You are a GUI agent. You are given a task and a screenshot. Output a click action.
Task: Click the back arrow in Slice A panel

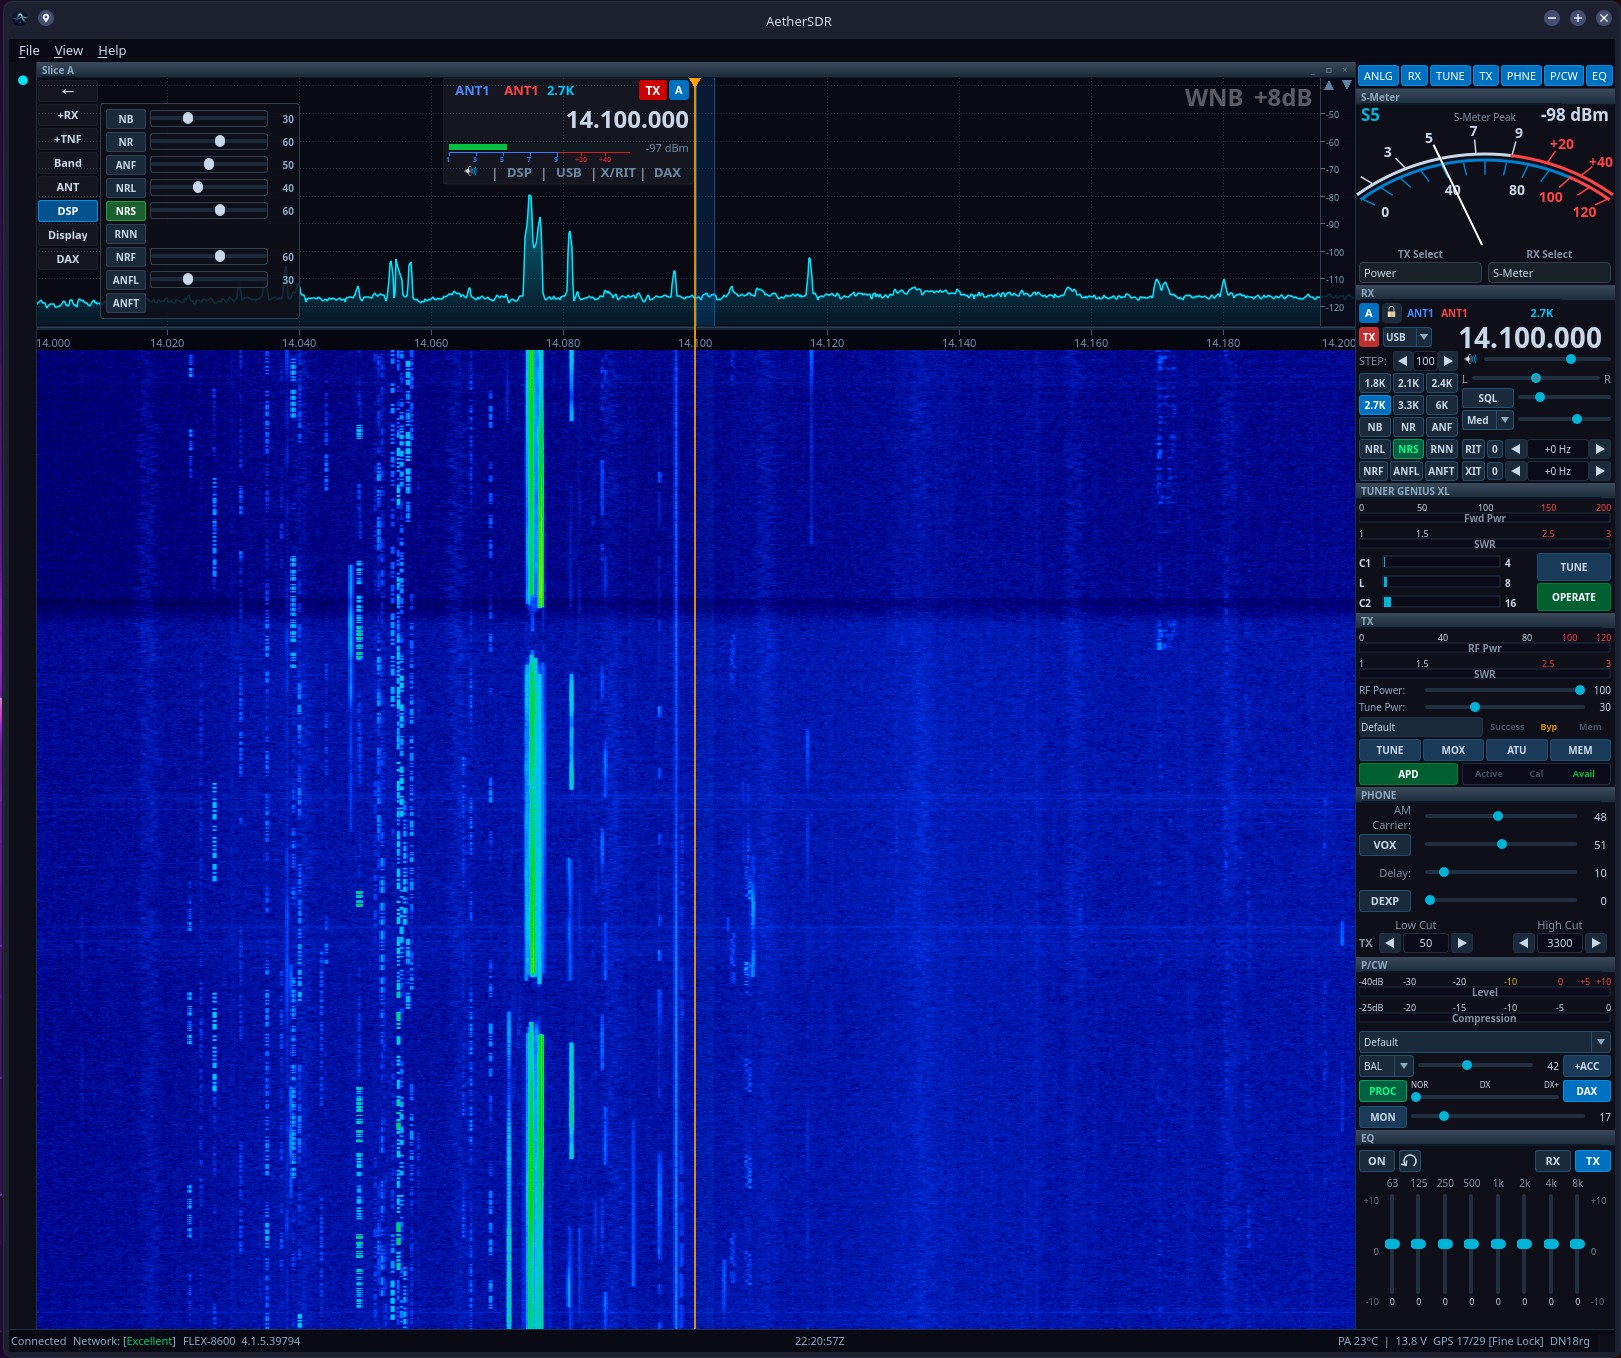coord(68,91)
